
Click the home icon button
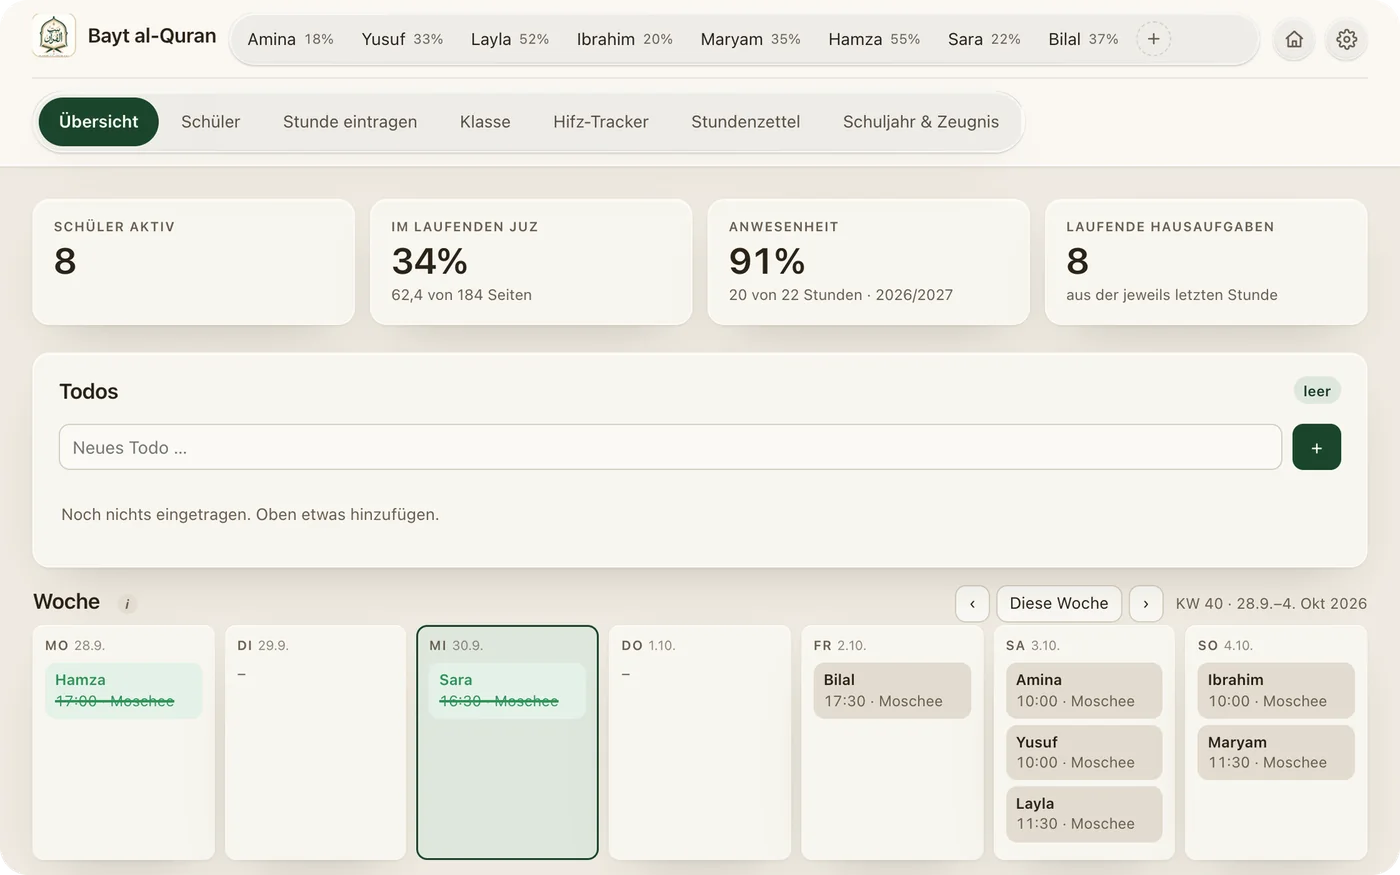(x=1294, y=39)
